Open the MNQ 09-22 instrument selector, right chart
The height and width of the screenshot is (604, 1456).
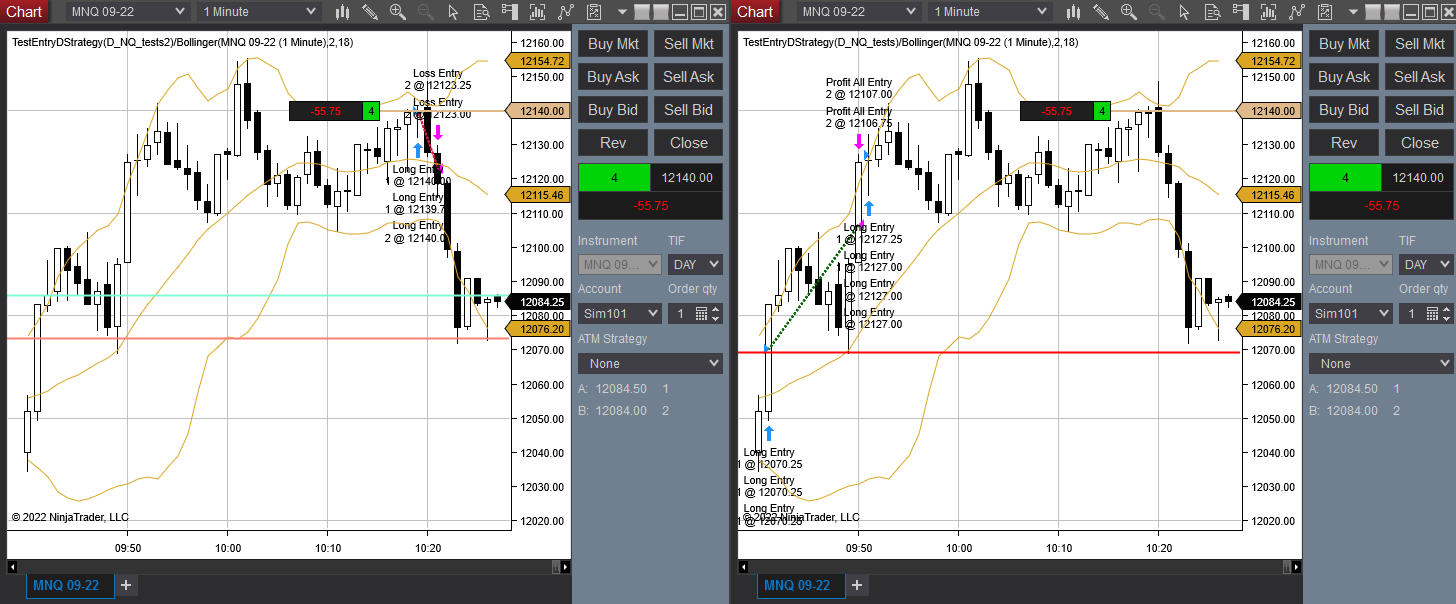pos(858,12)
